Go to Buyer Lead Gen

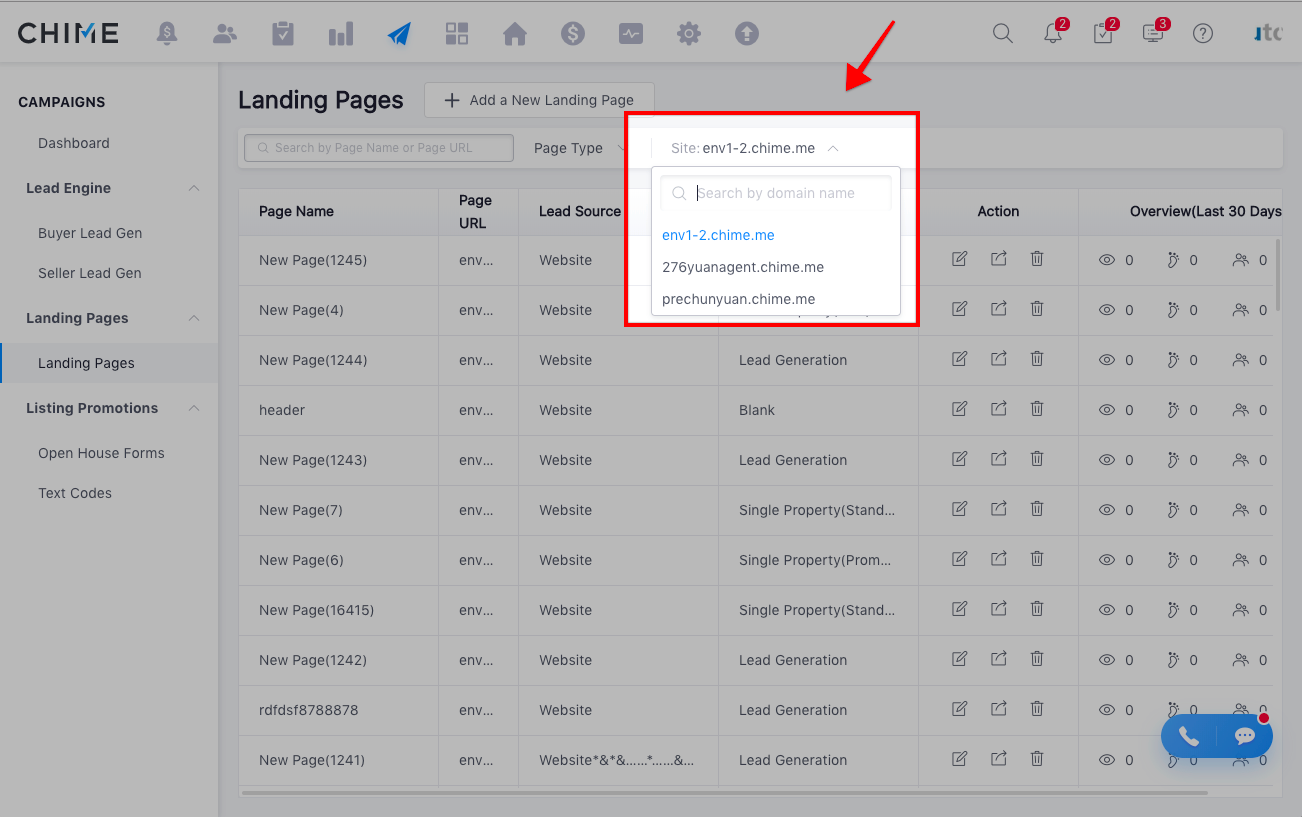[x=90, y=233]
